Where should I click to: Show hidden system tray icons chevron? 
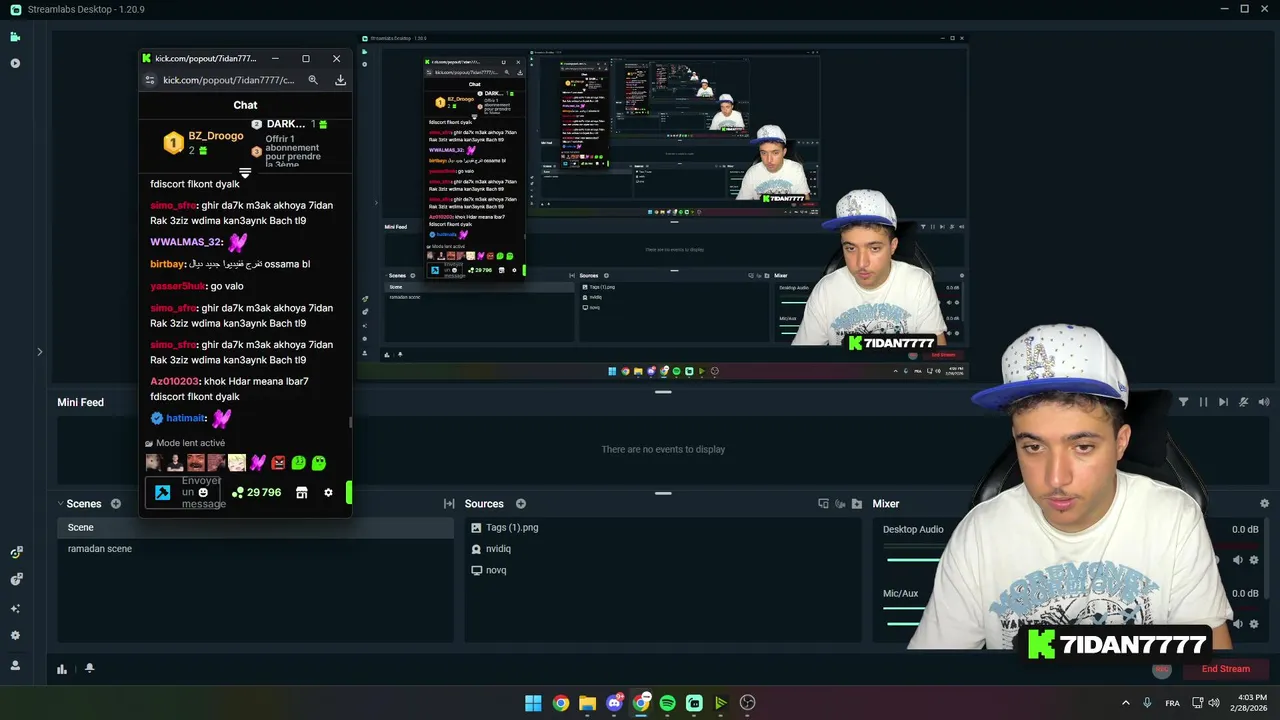pyautogui.click(x=1125, y=703)
